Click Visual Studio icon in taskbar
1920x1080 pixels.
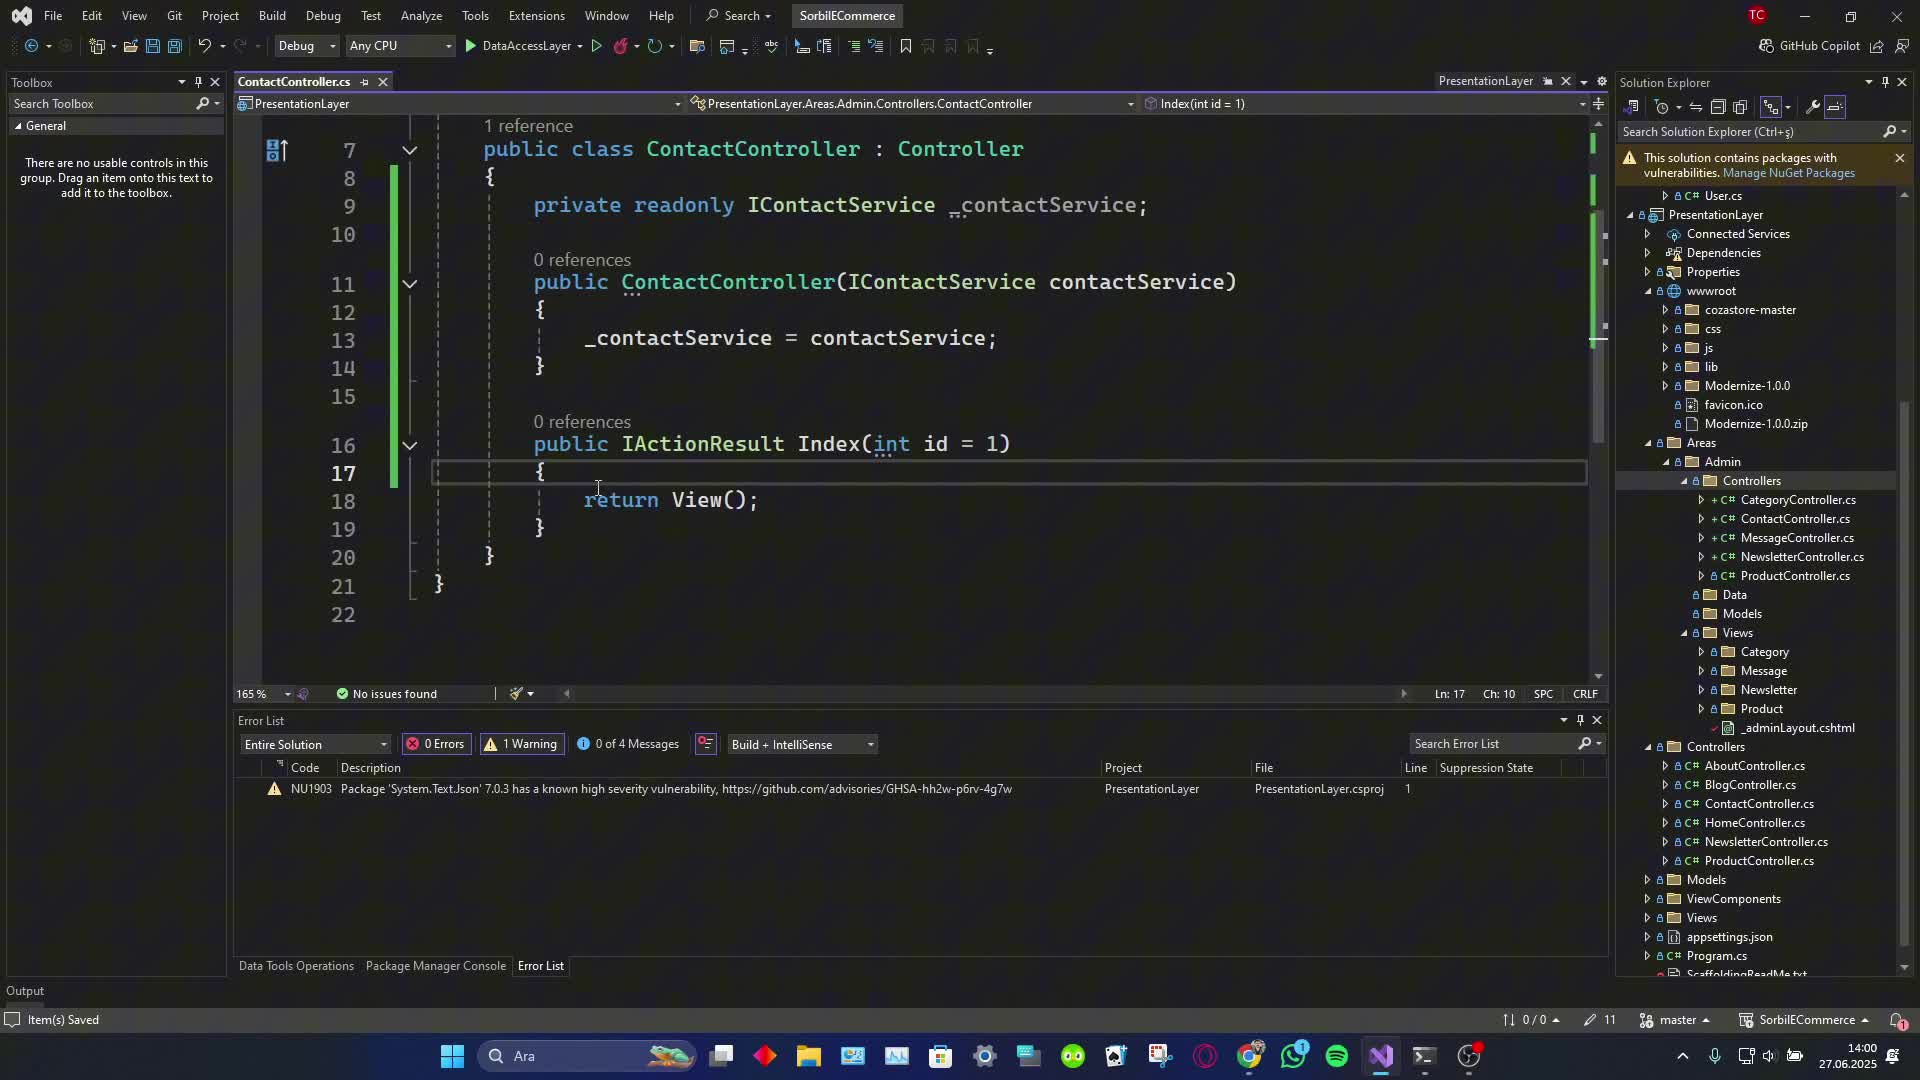tap(1381, 1056)
